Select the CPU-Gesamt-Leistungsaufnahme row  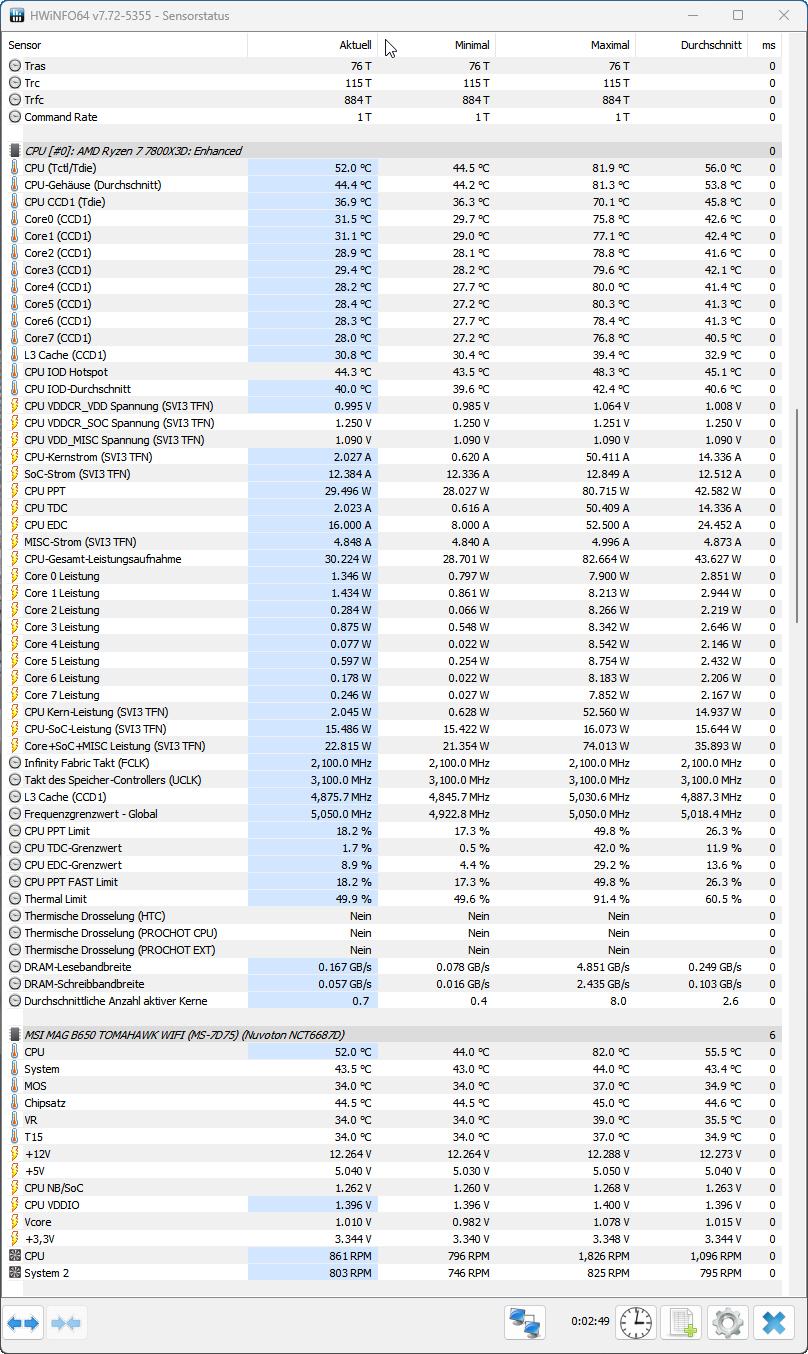click(392, 559)
